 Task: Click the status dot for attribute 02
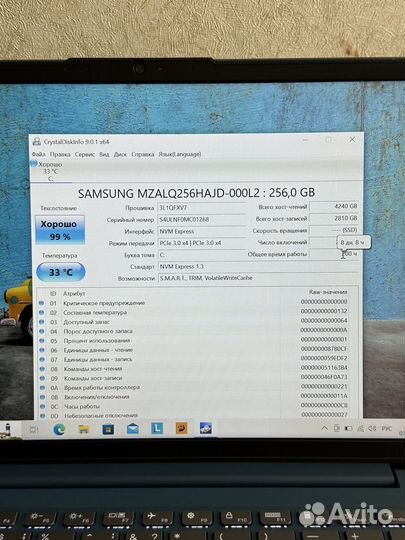point(41,312)
